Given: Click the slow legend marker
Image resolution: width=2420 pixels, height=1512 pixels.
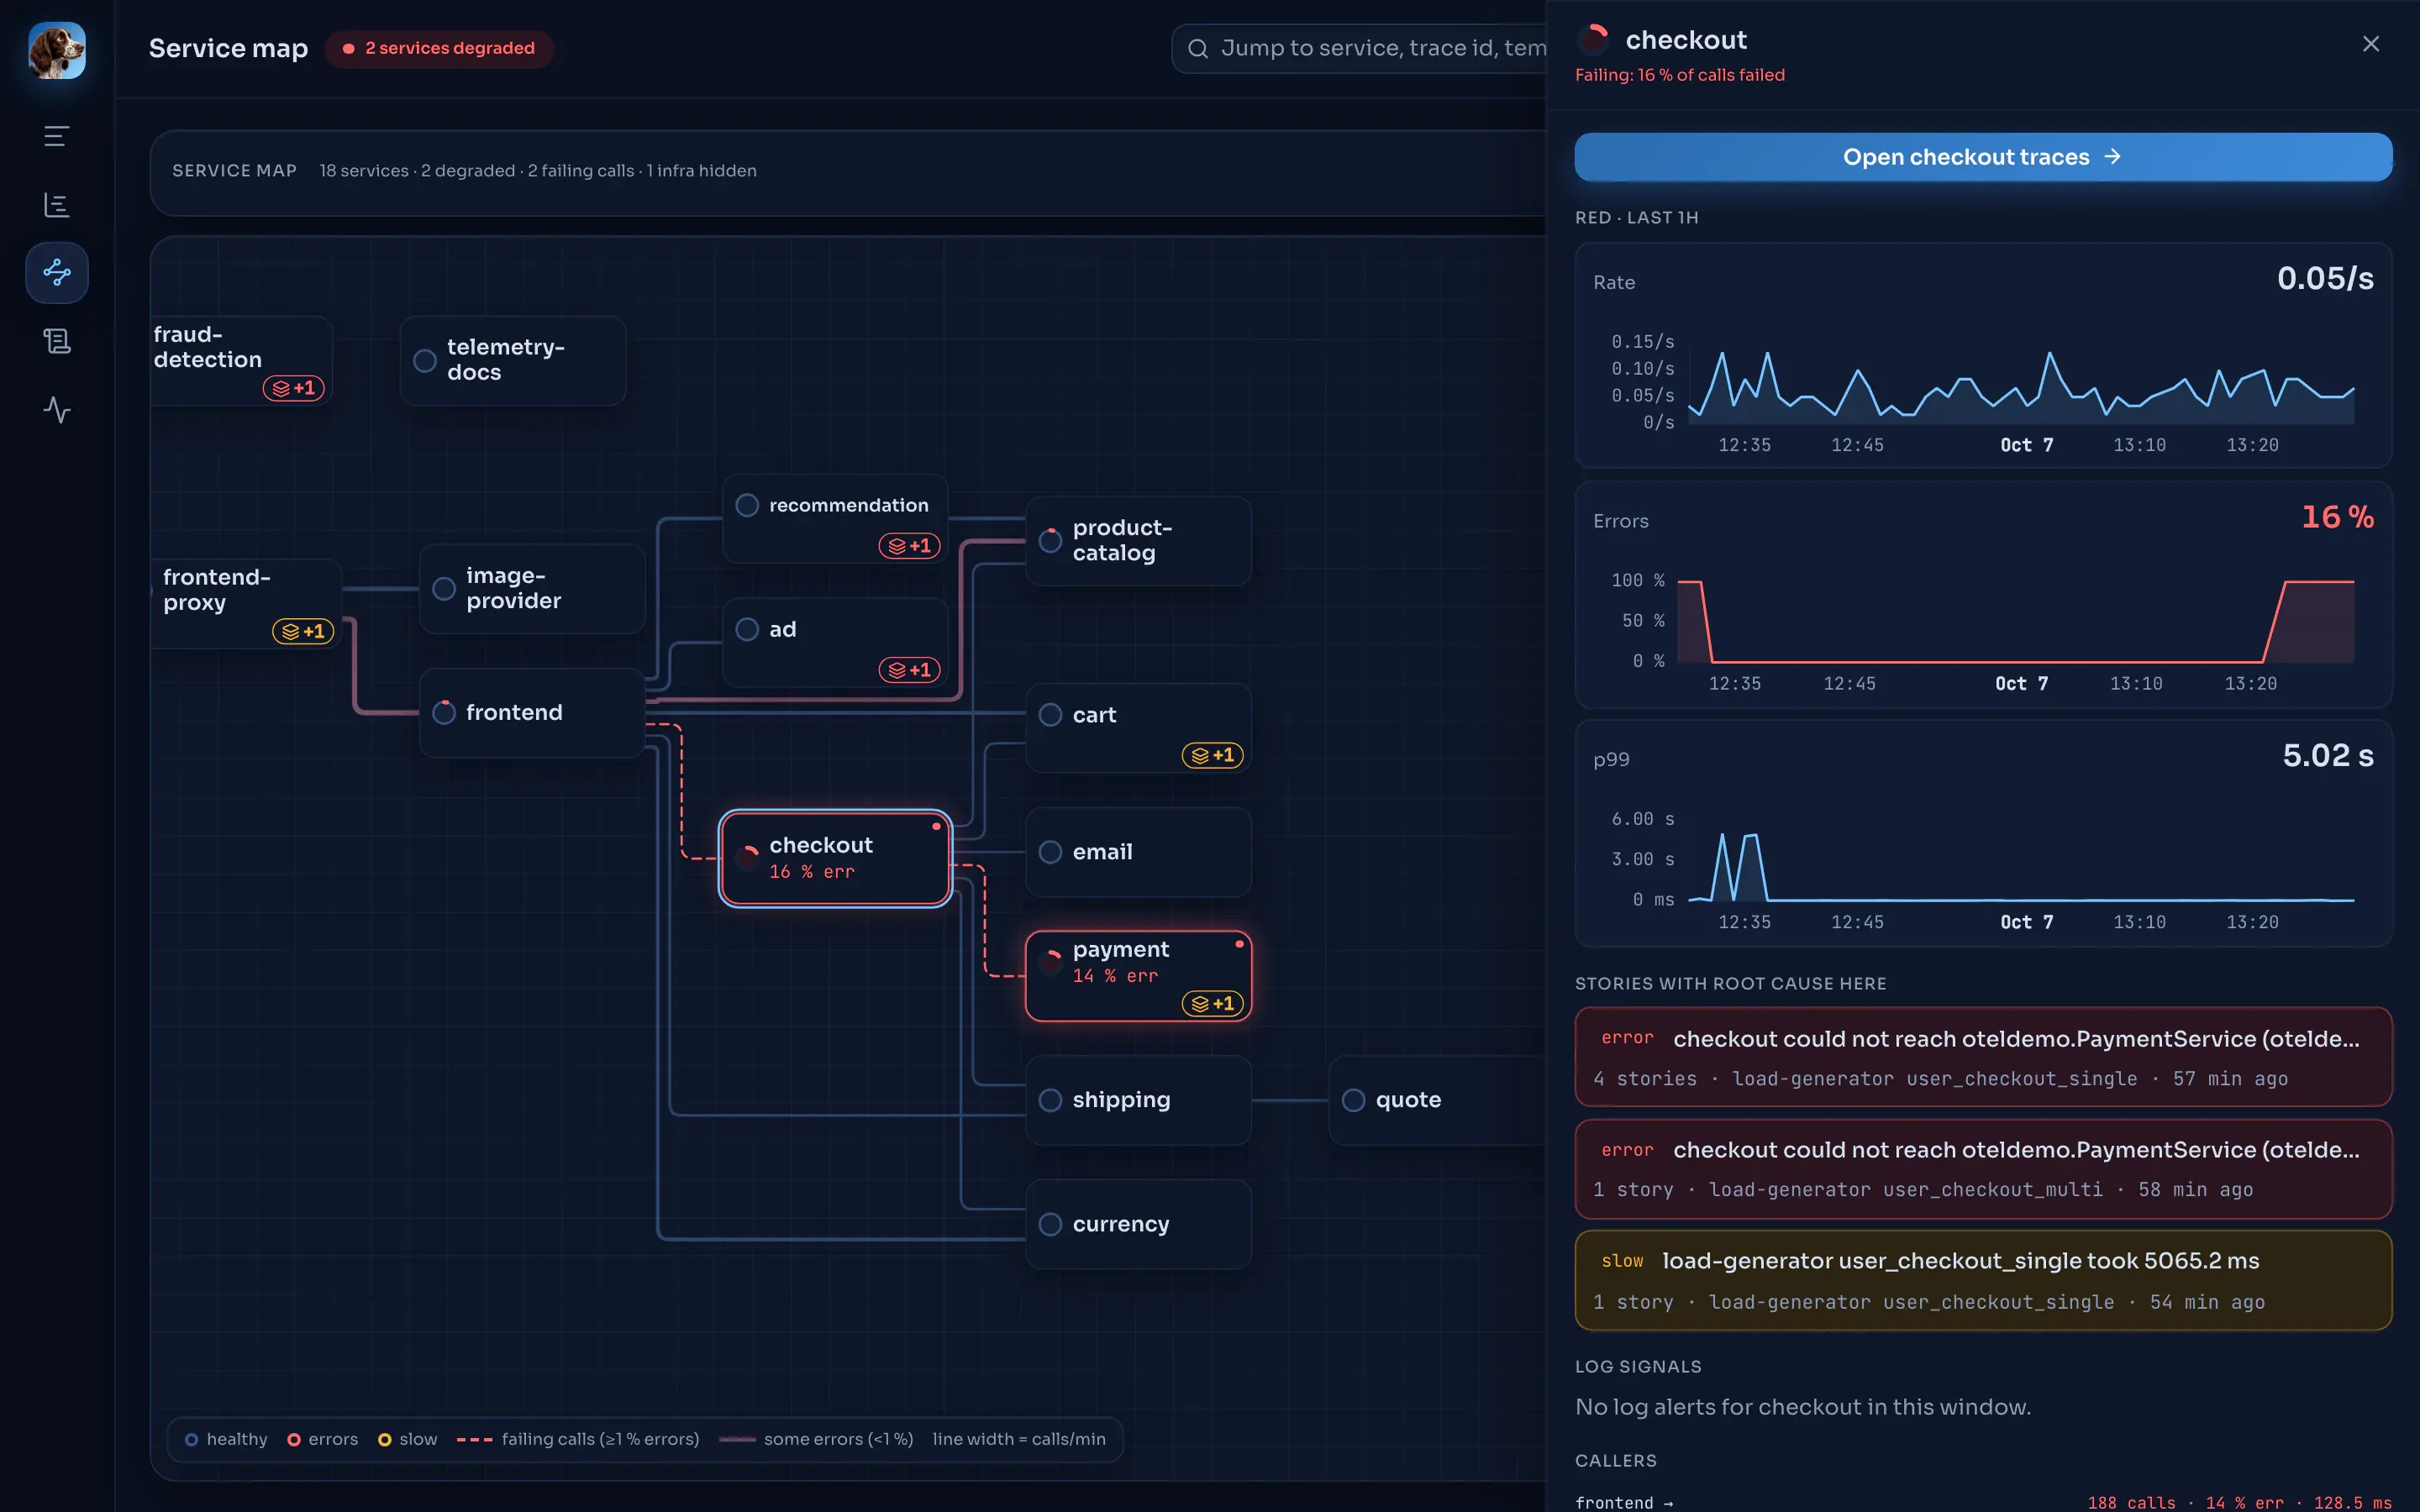Looking at the screenshot, I should click(384, 1439).
